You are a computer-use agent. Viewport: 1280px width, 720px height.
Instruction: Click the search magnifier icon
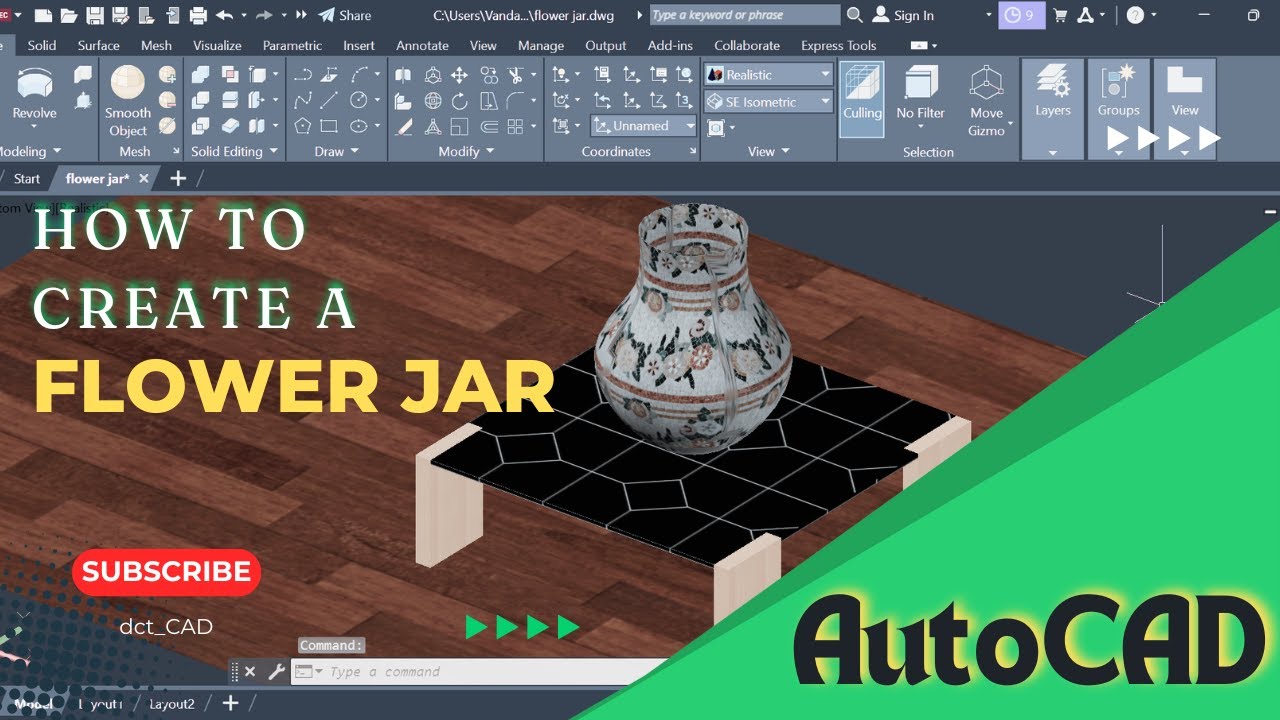[x=854, y=15]
